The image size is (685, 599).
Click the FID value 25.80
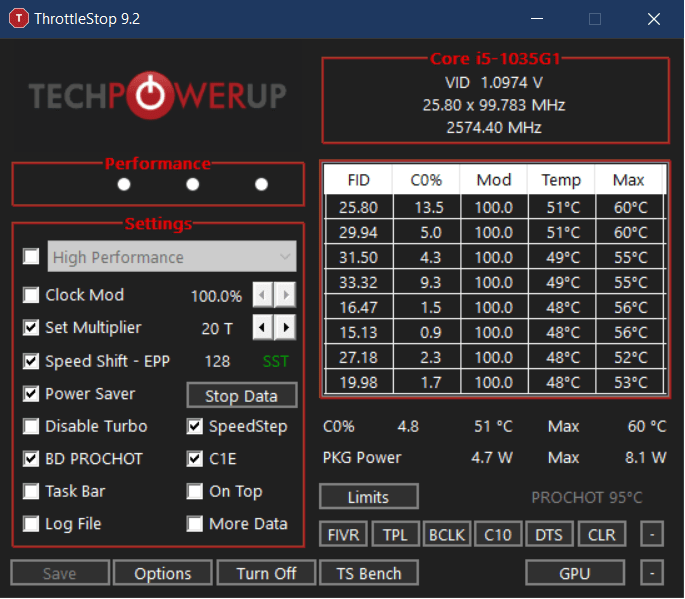click(x=358, y=207)
